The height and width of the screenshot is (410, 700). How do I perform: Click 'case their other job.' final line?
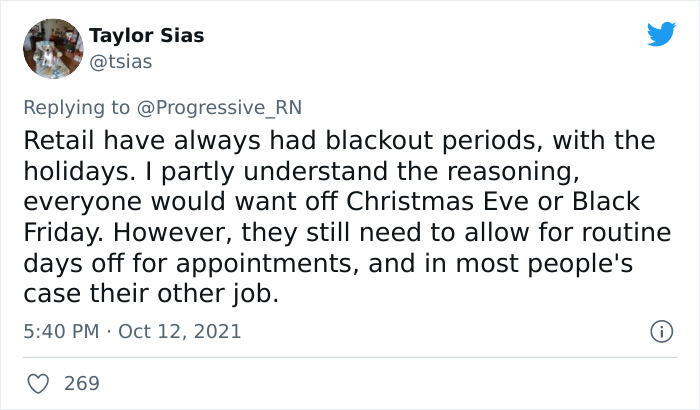point(151,294)
